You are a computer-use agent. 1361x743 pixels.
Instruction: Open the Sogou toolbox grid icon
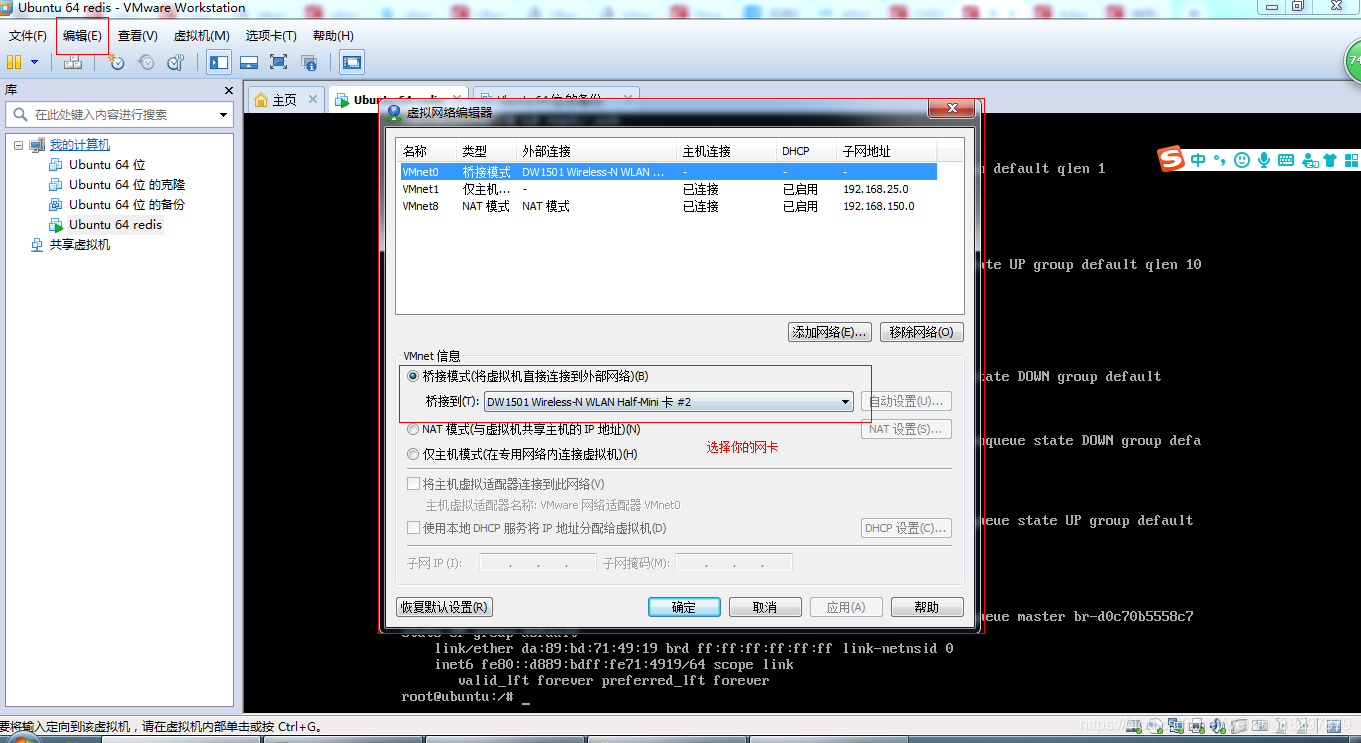(x=1352, y=160)
